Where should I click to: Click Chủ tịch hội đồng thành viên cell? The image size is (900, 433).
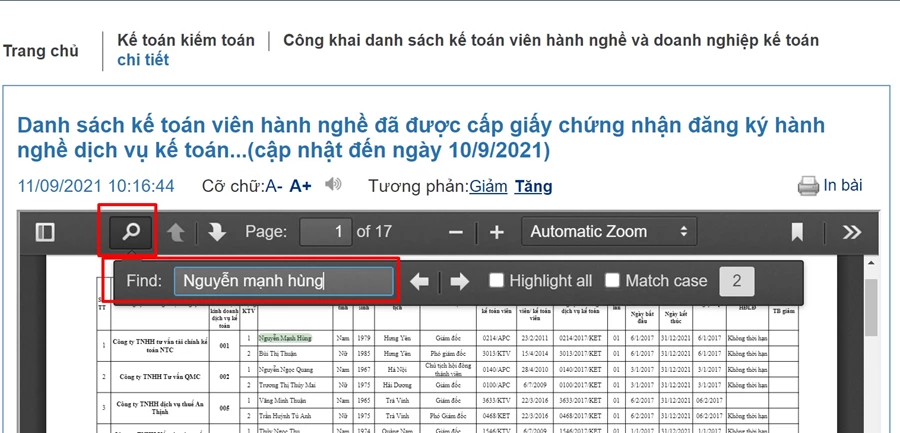coord(448,369)
